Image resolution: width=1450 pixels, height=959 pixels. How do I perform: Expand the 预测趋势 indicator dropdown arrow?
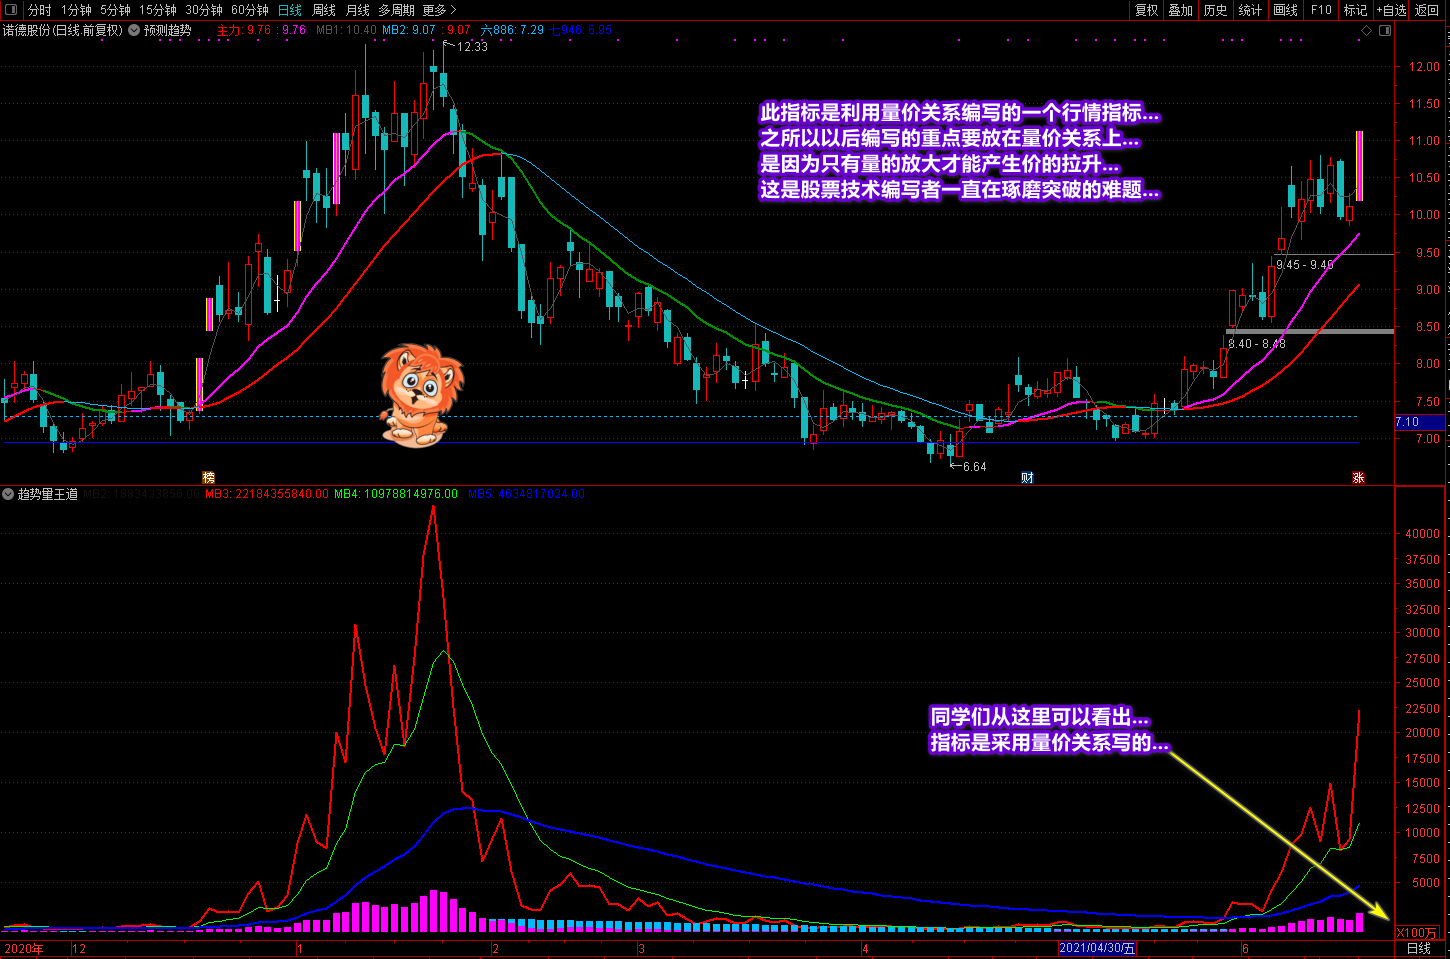click(134, 30)
